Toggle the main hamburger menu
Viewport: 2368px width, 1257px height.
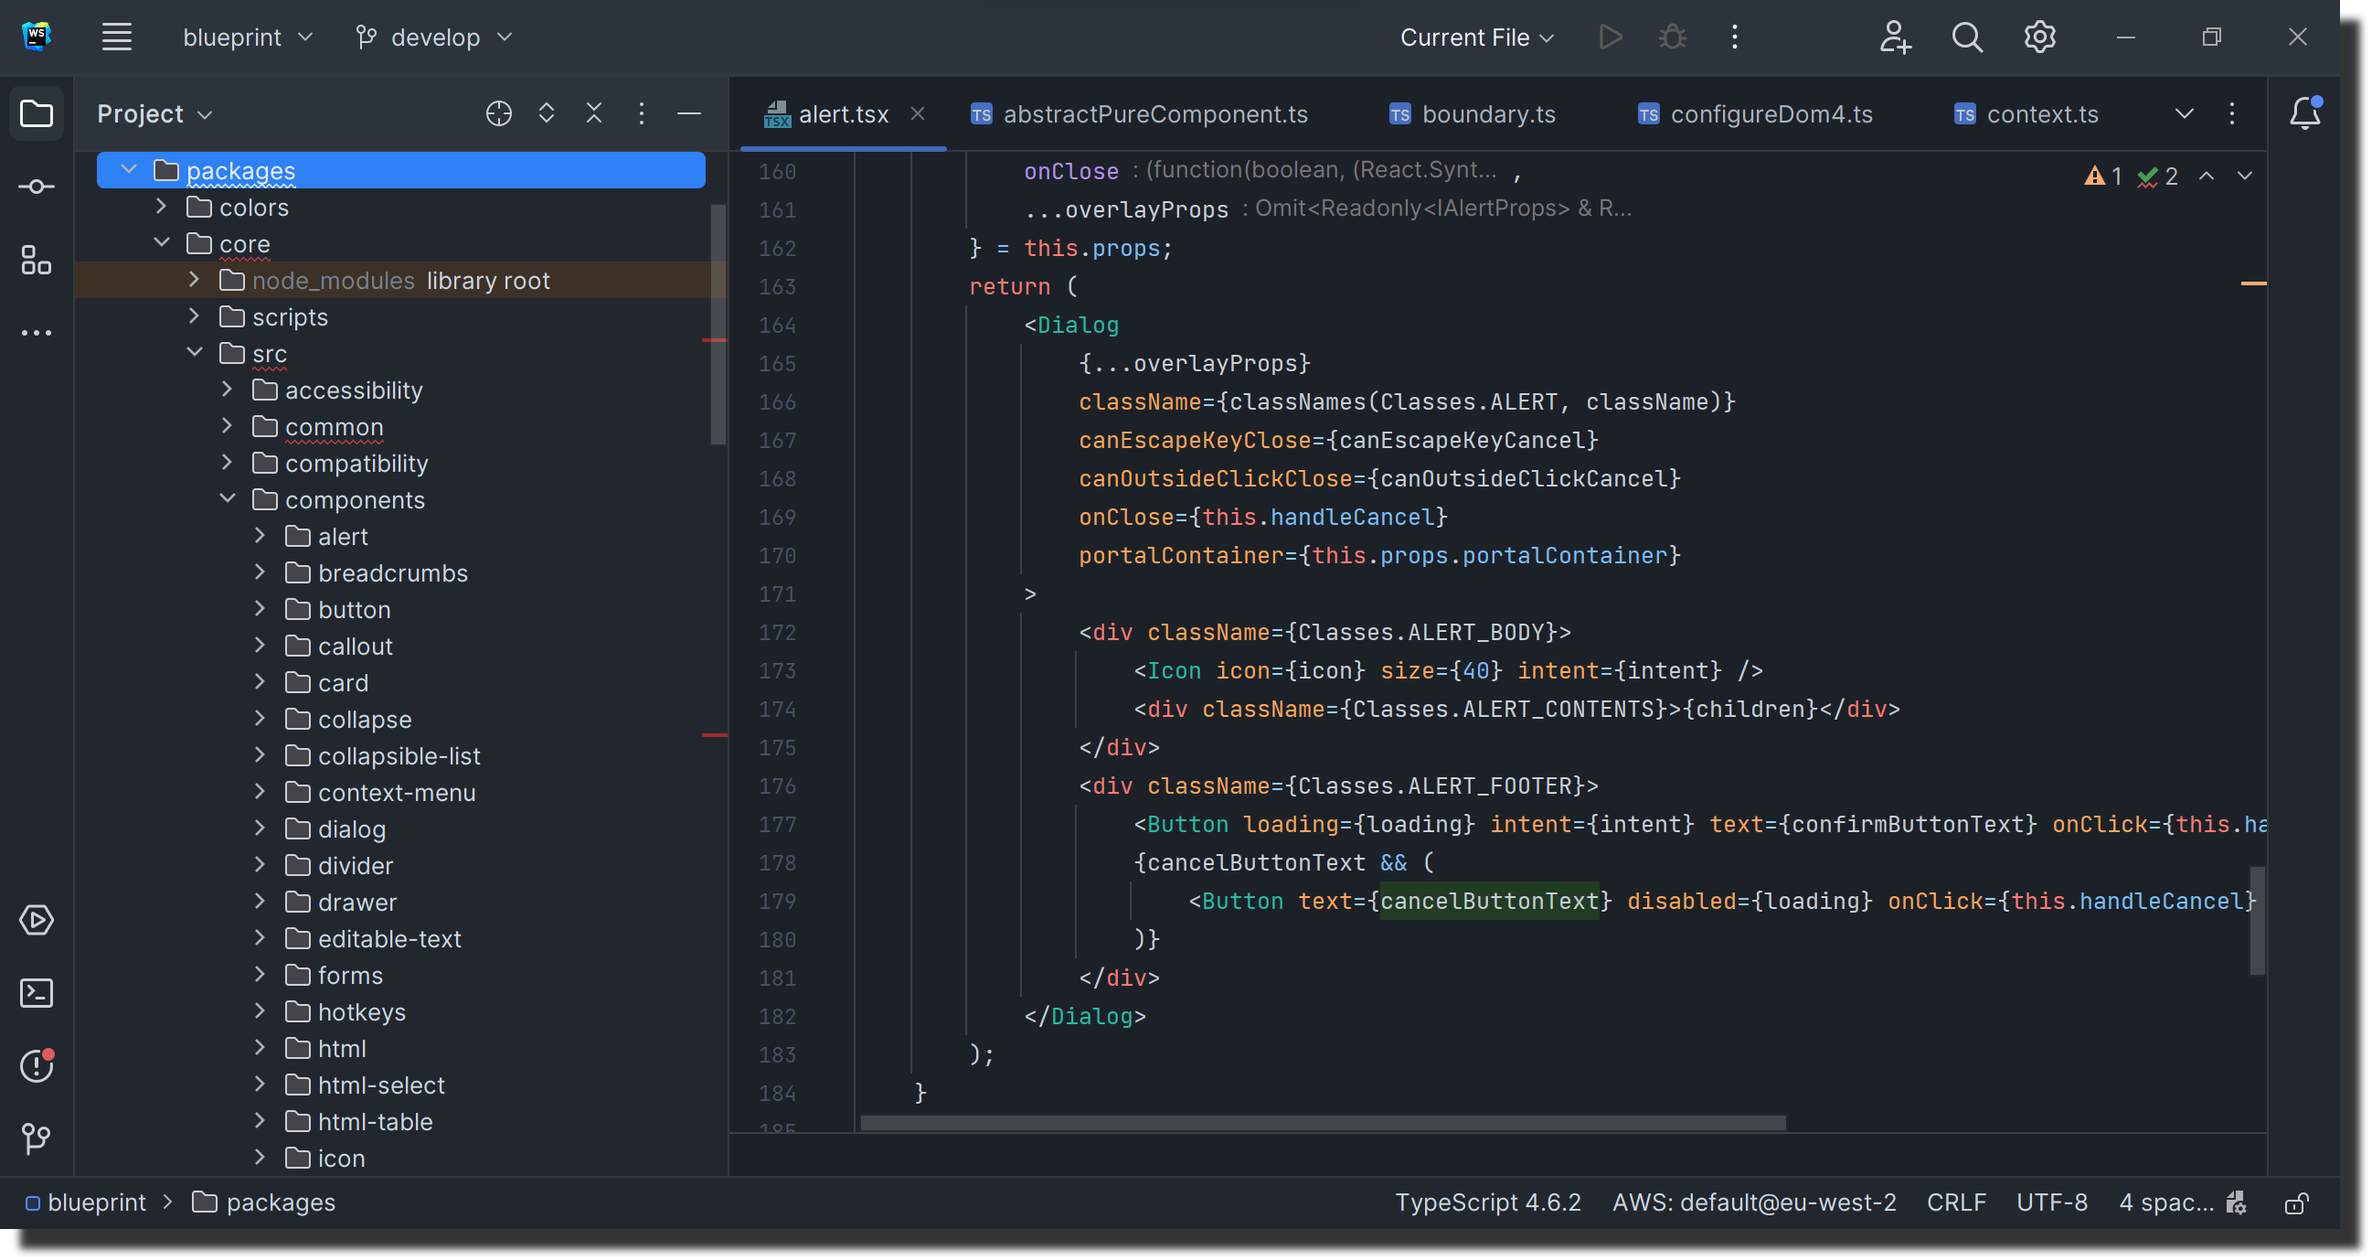coord(117,37)
